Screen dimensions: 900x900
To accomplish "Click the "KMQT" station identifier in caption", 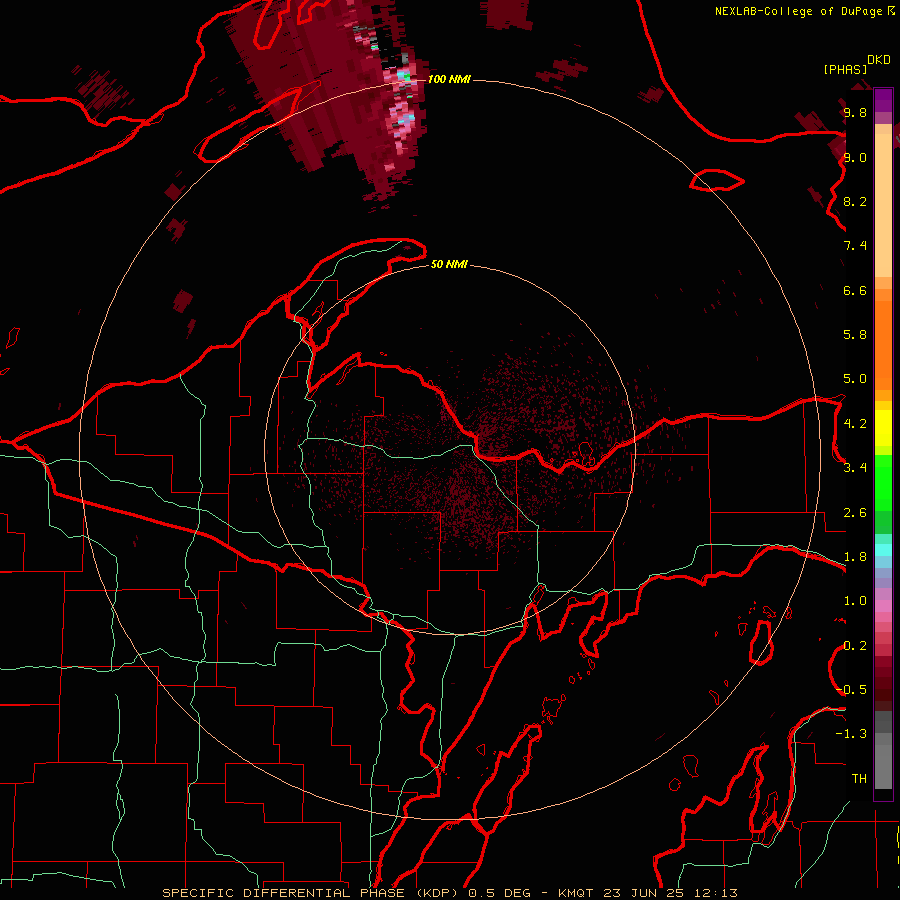I will (x=575, y=893).
